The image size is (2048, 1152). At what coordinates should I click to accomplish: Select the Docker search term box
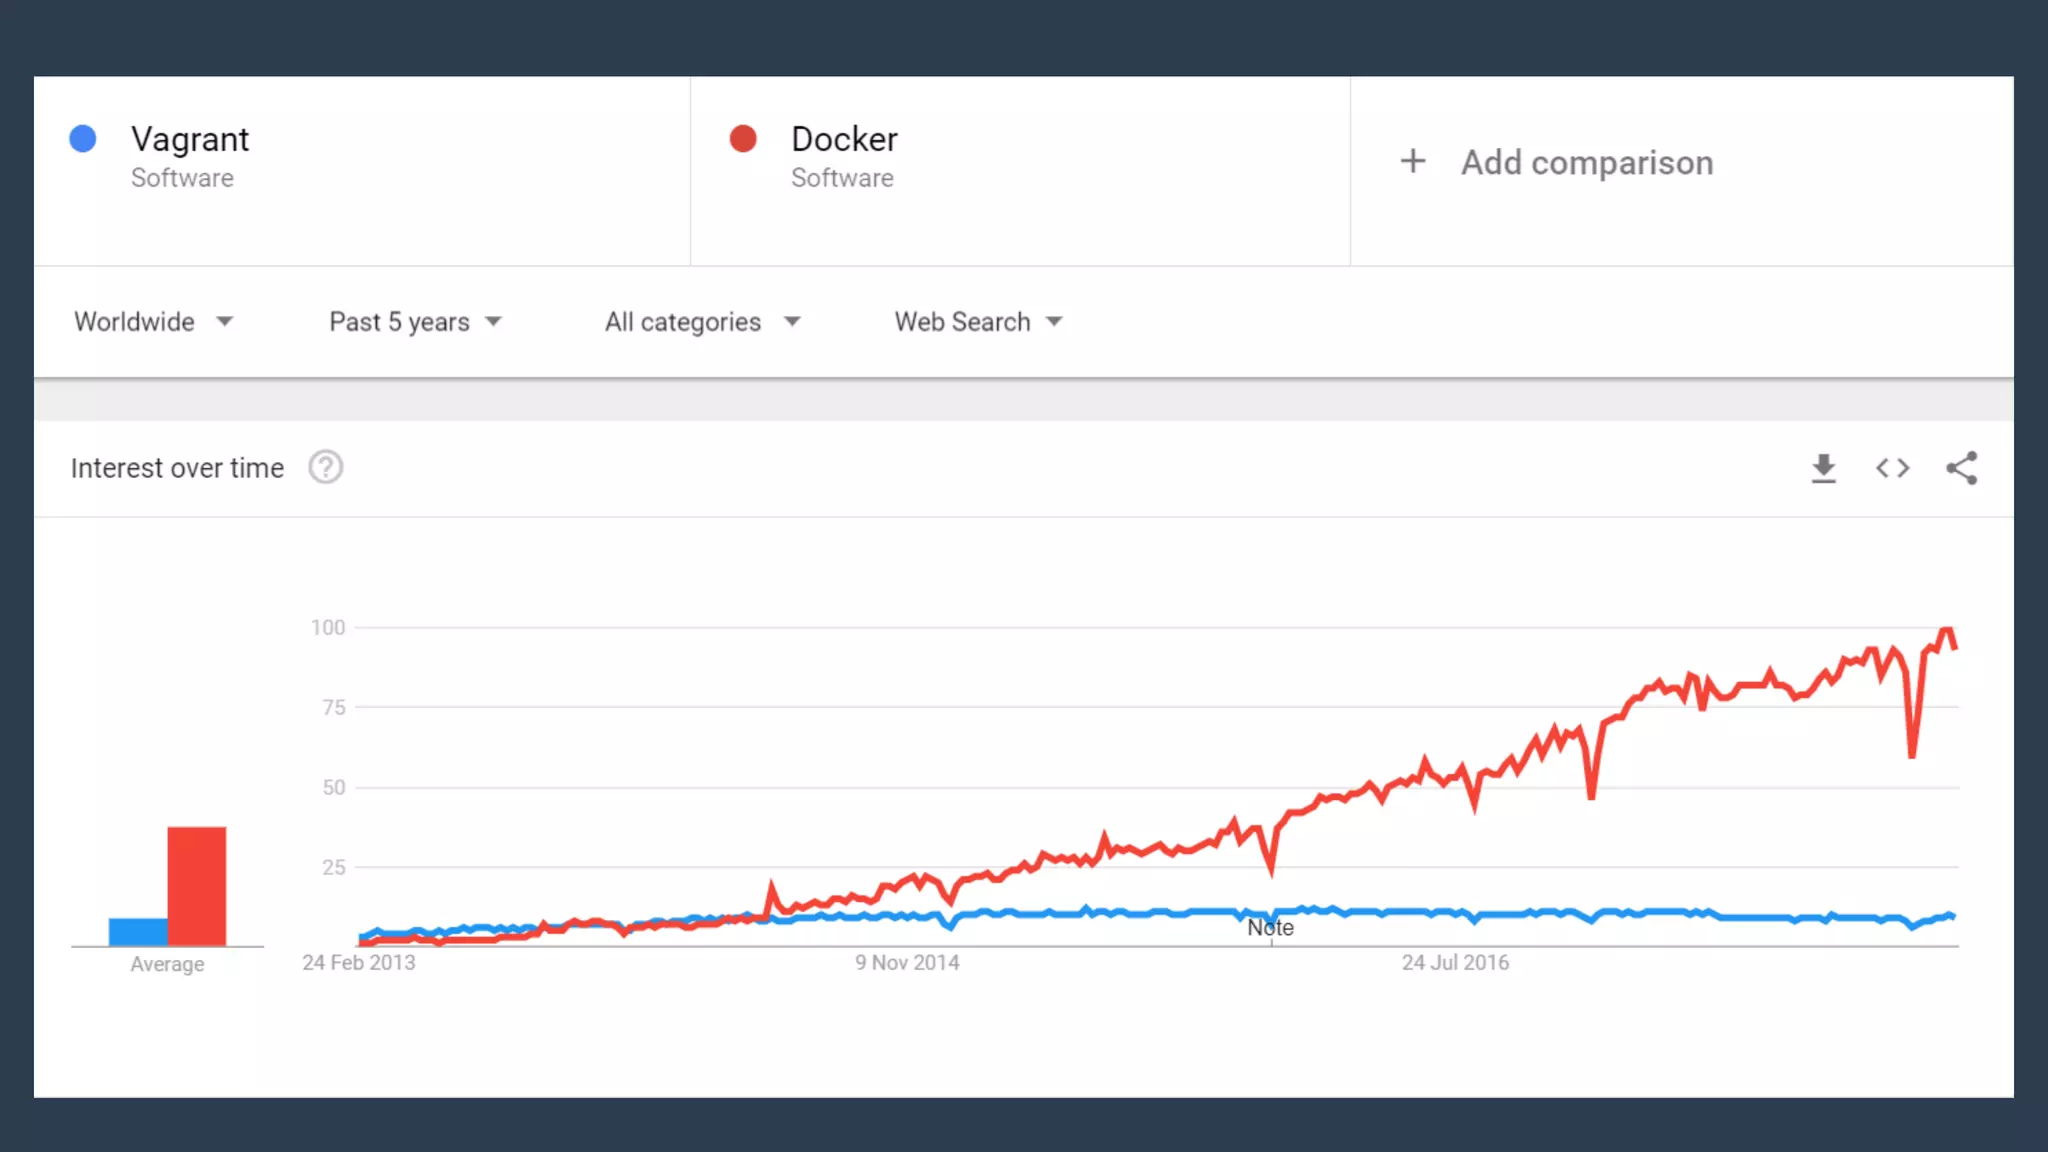point(844,140)
